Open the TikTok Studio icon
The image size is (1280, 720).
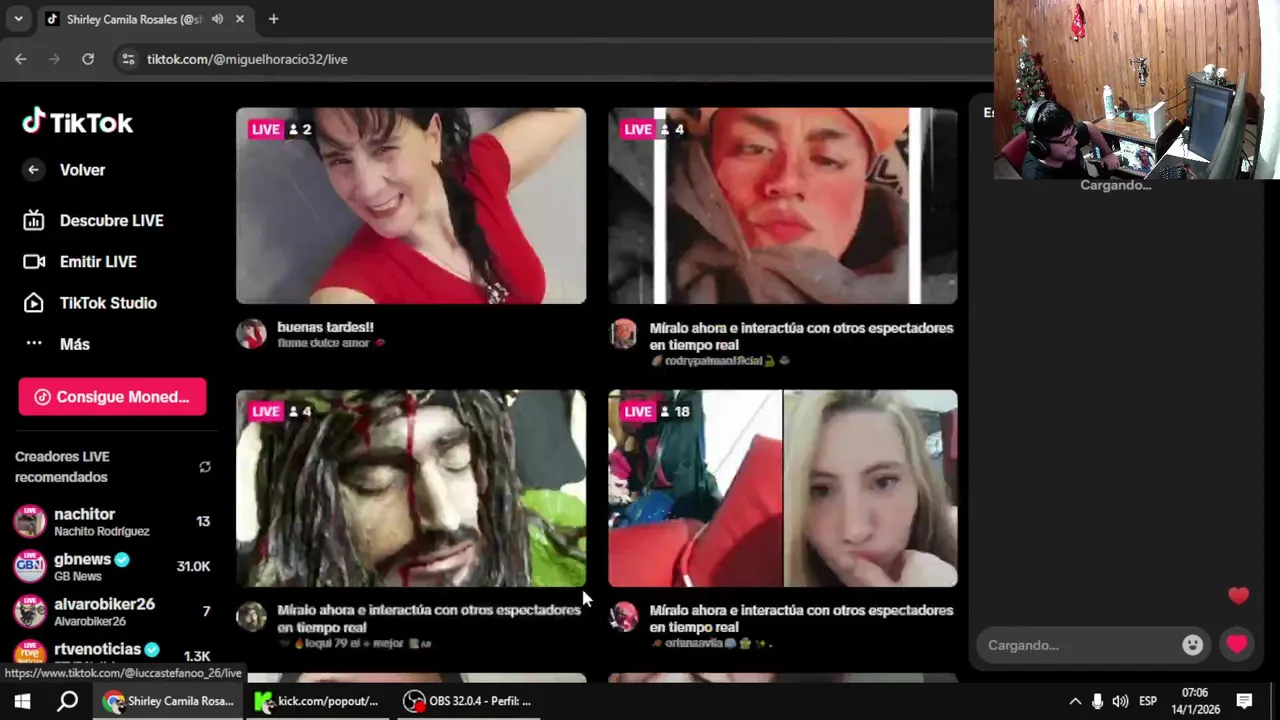[x=33, y=303]
